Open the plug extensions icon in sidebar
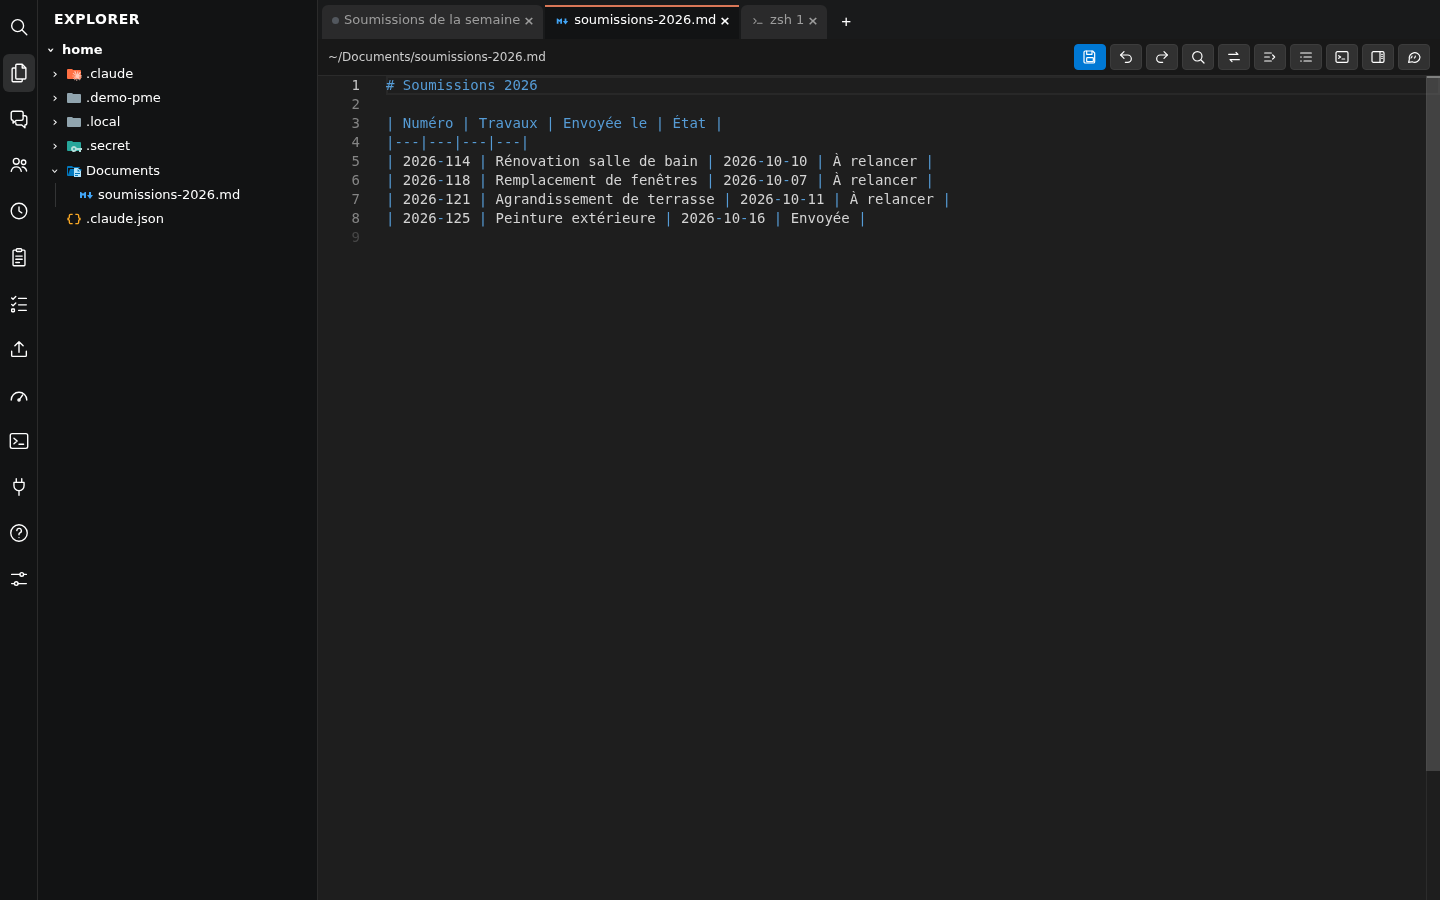The height and width of the screenshot is (900, 1440). pyautogui.click(x=19, y=487)
